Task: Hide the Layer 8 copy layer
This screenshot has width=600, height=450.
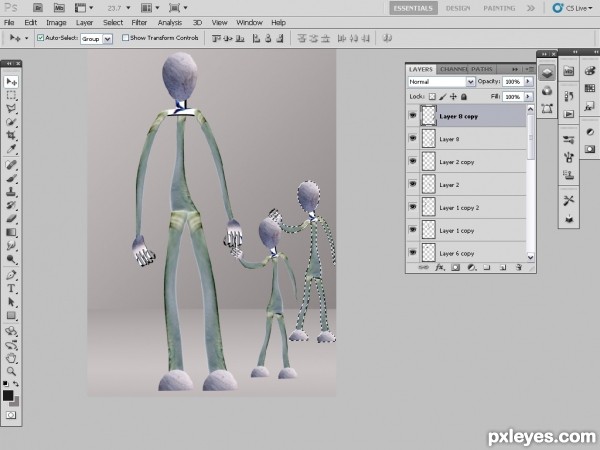Action: click(412, 115)
